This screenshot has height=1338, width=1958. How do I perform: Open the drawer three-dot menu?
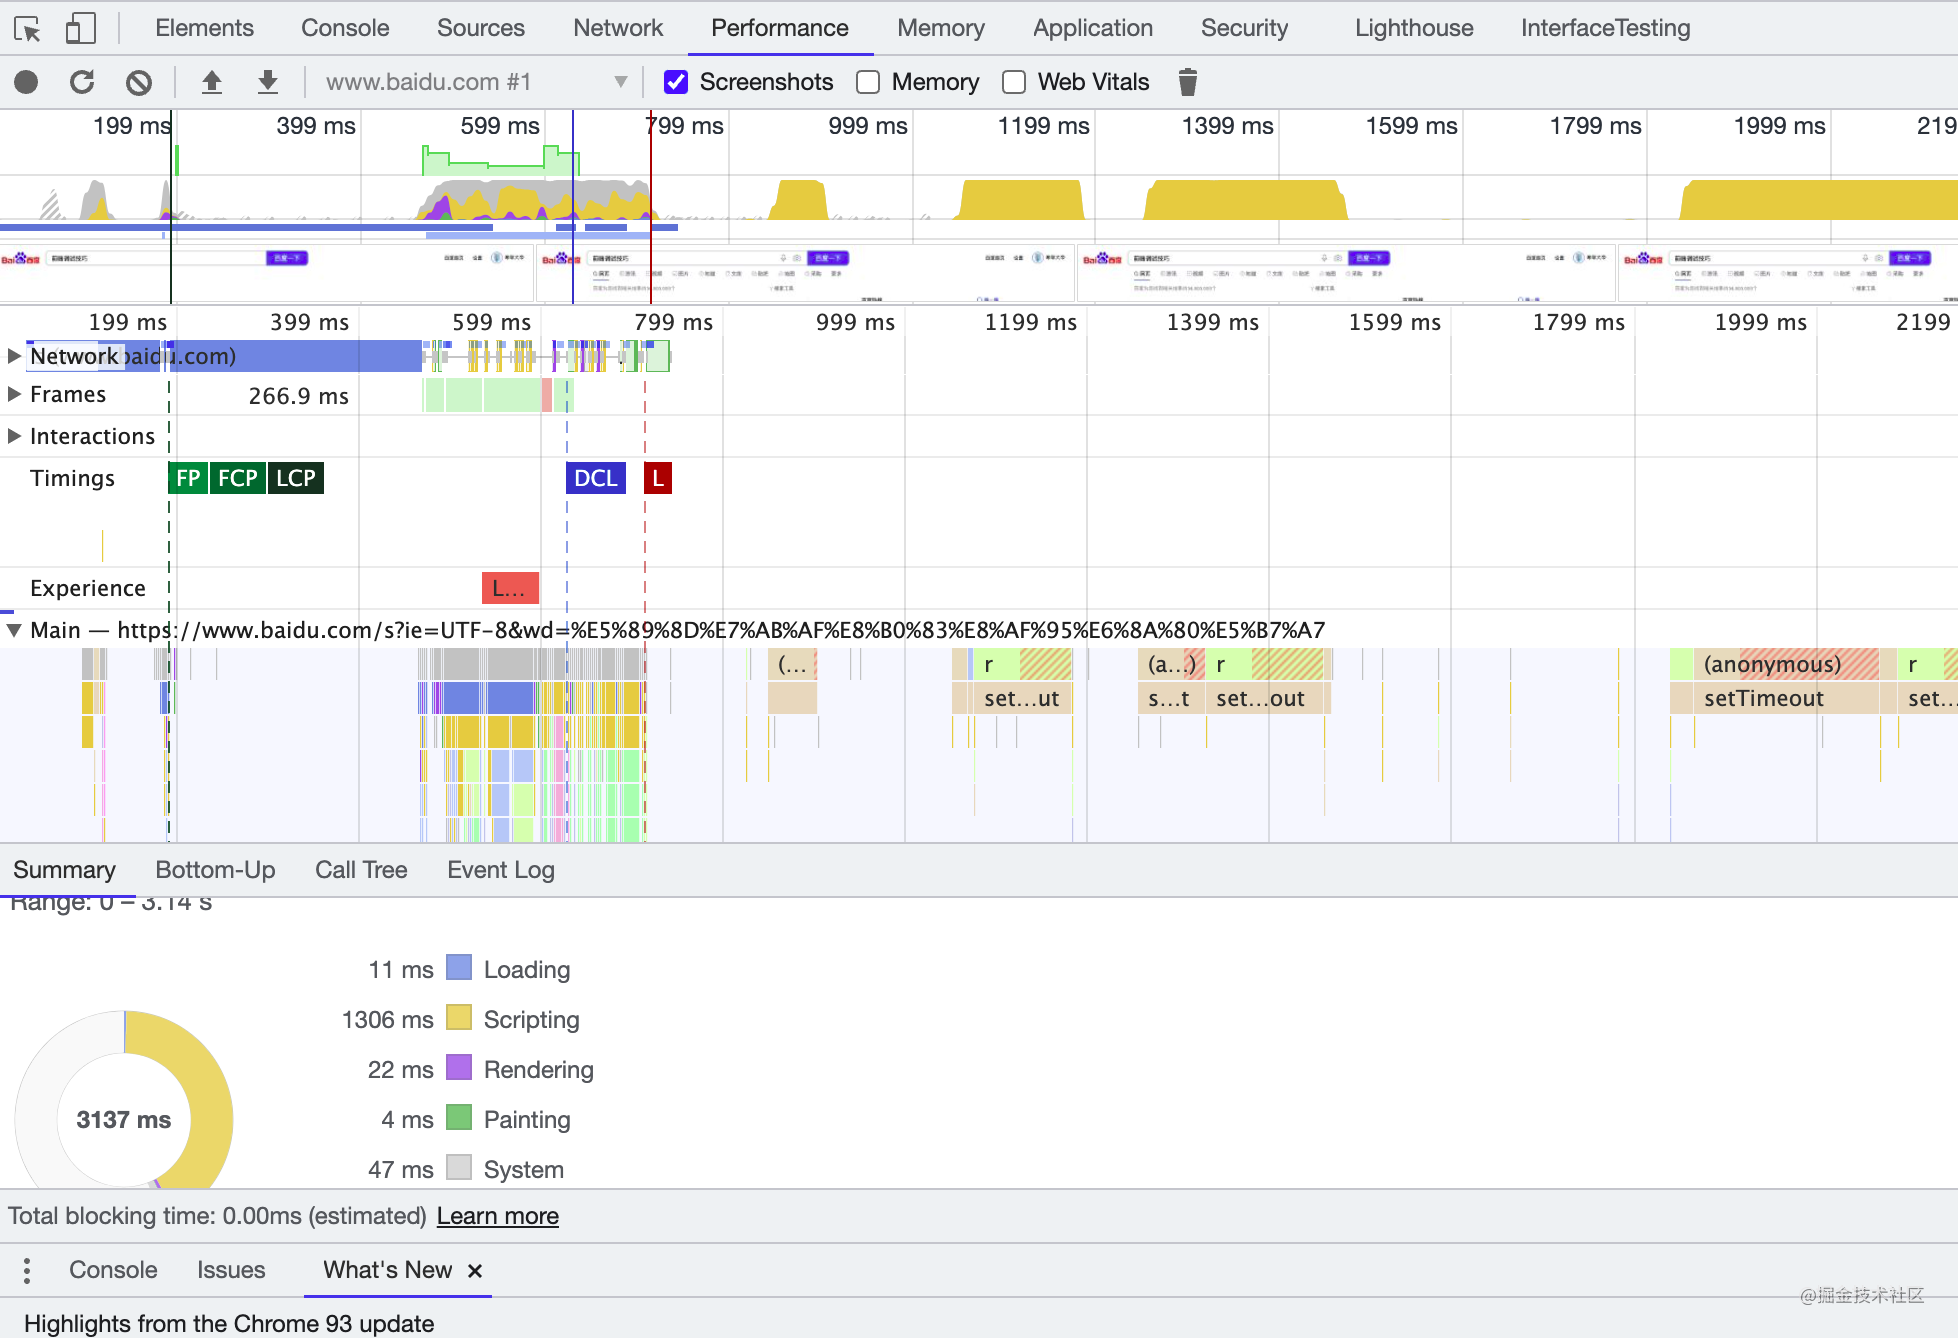[27, 1270]
